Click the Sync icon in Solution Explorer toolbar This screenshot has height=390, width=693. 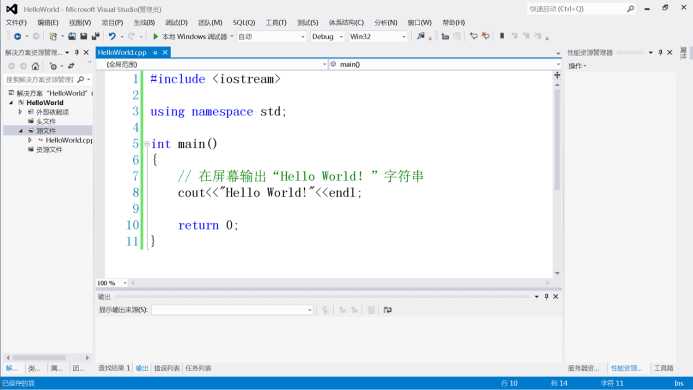(x=71, y=66)
